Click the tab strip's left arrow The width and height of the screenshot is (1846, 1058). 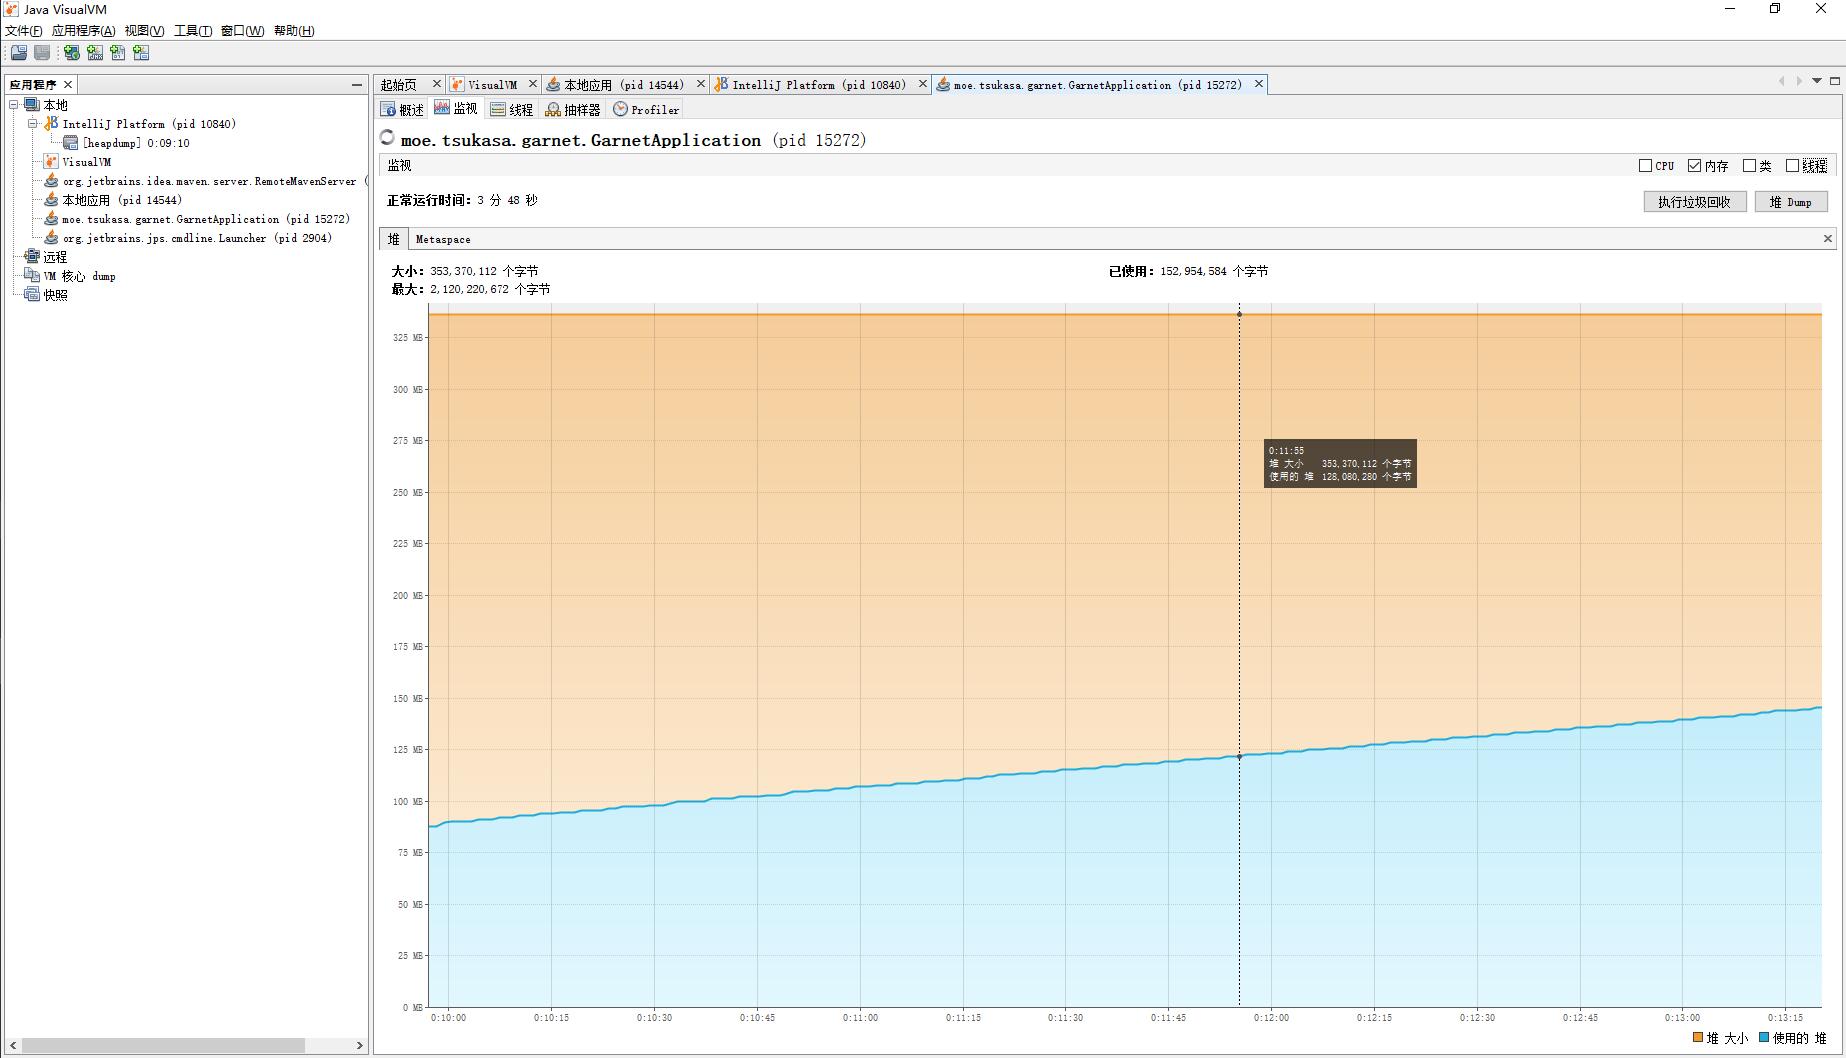point(1781,81)
